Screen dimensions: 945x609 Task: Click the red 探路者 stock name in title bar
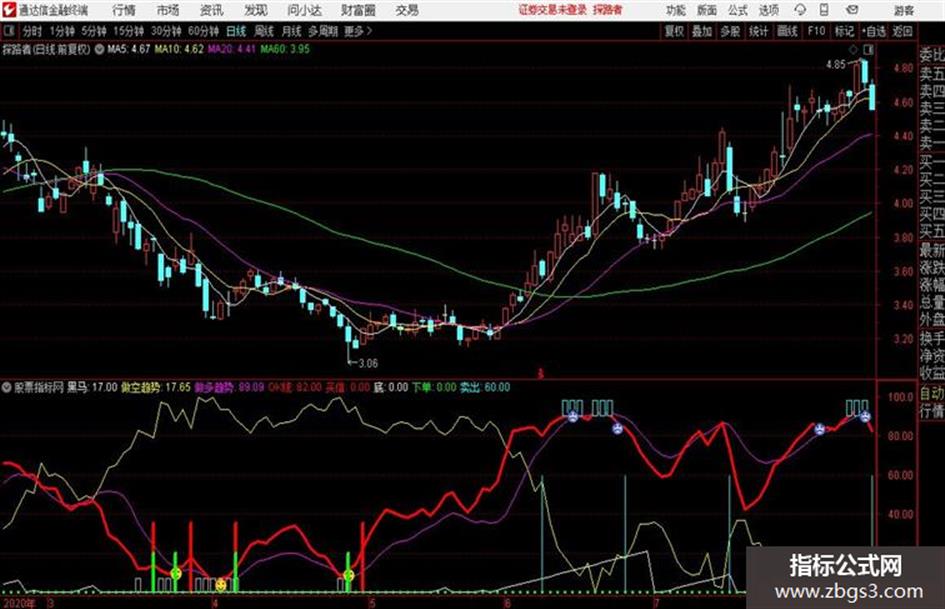(608, 10)
